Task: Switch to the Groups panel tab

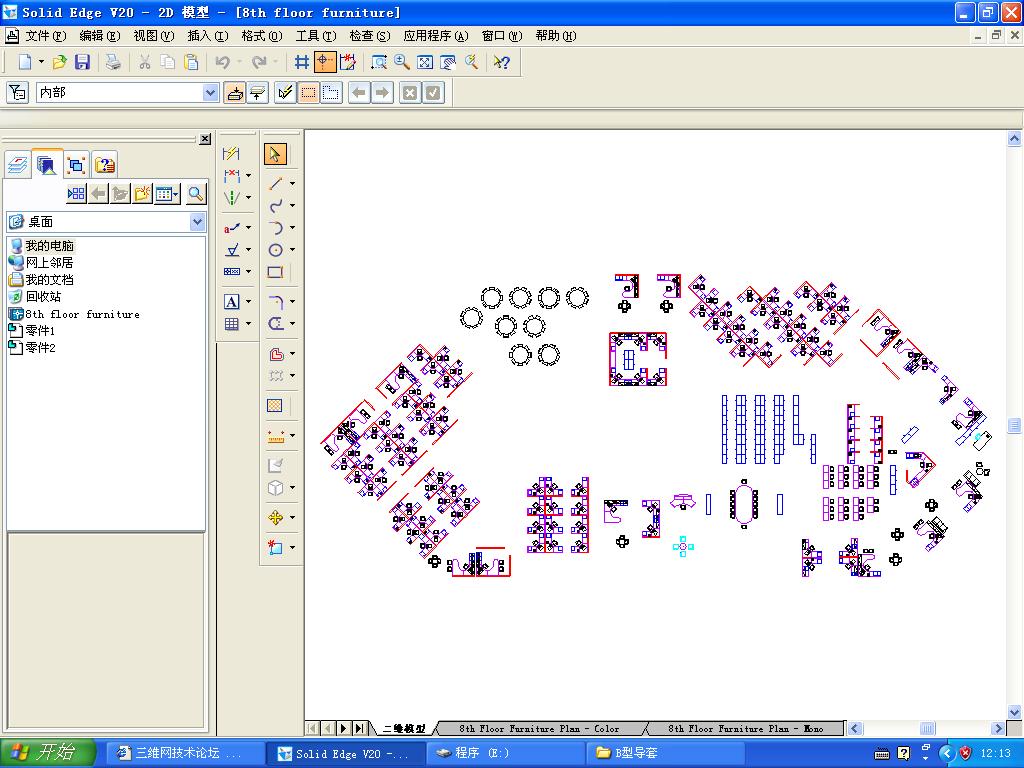Action: pyautogui.click(x=76, y=165)
